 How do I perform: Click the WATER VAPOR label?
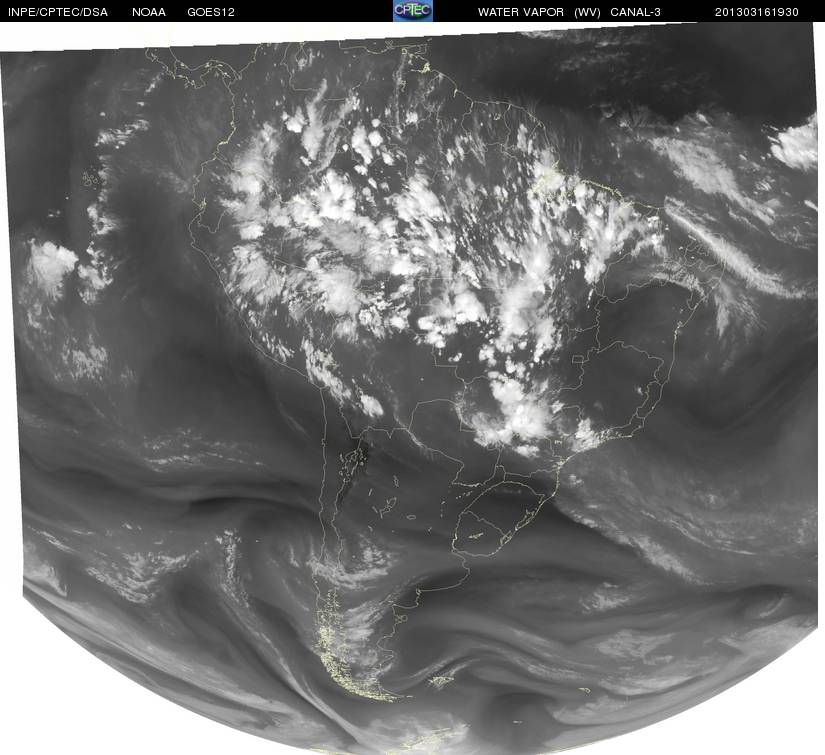point(521,12)
